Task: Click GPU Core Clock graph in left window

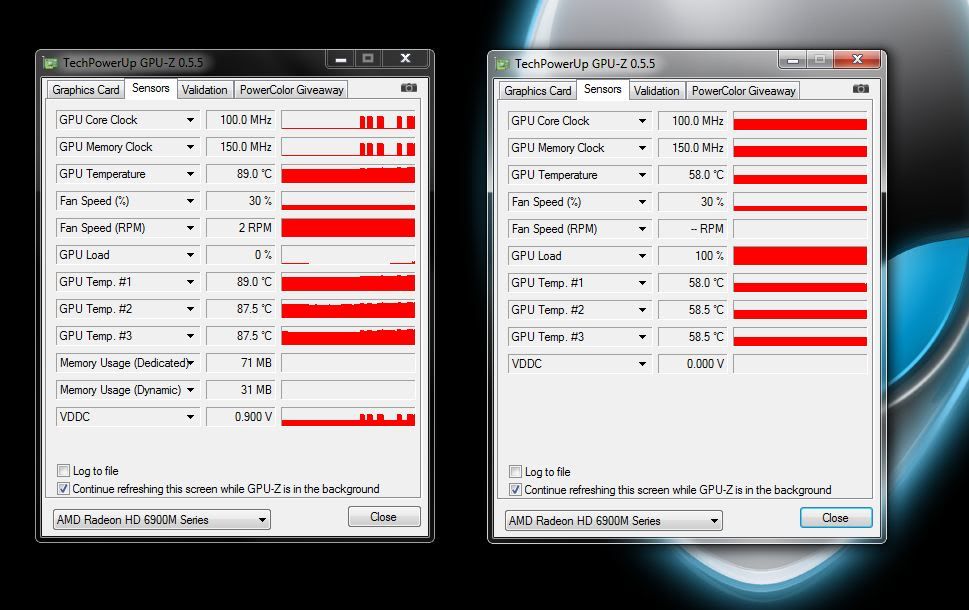Action: tap(348, 120)
